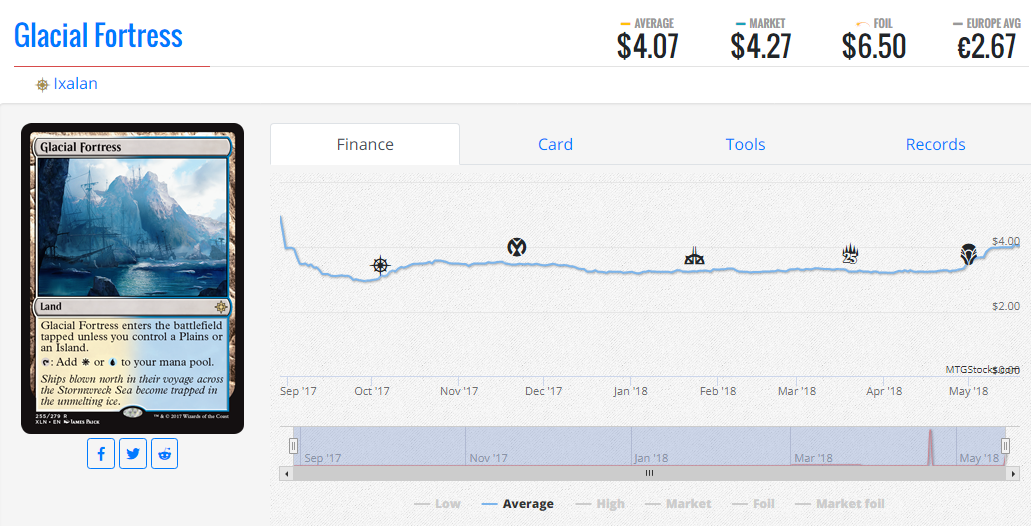Viewport: 1031px width, 526px height.
Task: Click the Mar '18 label in the navigator
Action: click(813, 458)
